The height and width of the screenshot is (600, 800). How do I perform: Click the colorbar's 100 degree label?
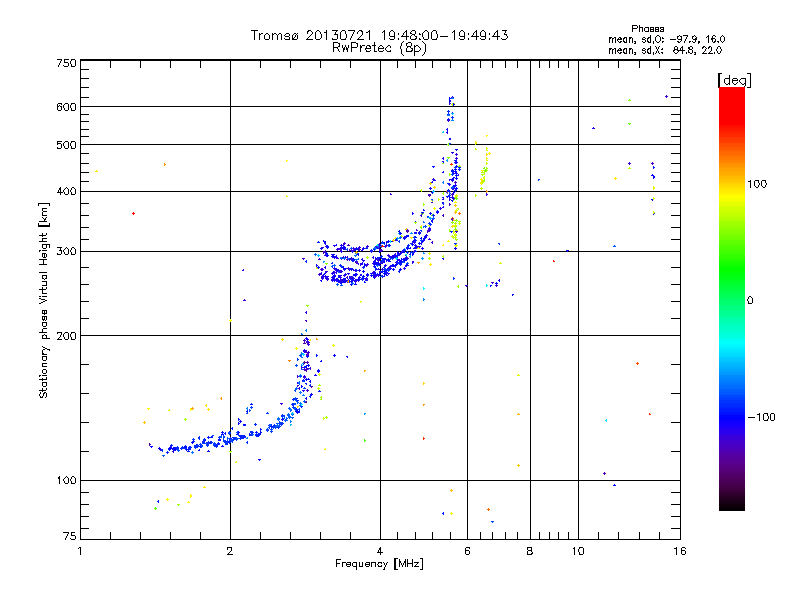(757, 184)
